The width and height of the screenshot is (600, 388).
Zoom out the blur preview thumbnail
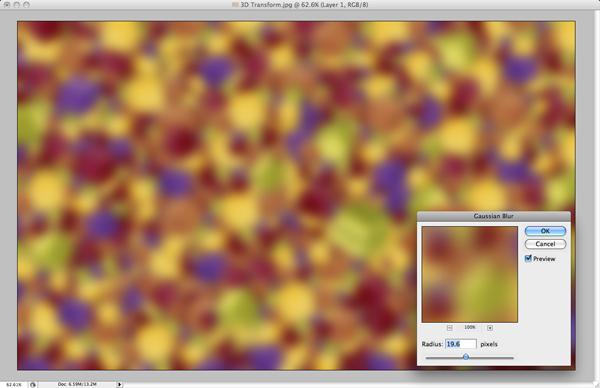(x=450, y=328)
